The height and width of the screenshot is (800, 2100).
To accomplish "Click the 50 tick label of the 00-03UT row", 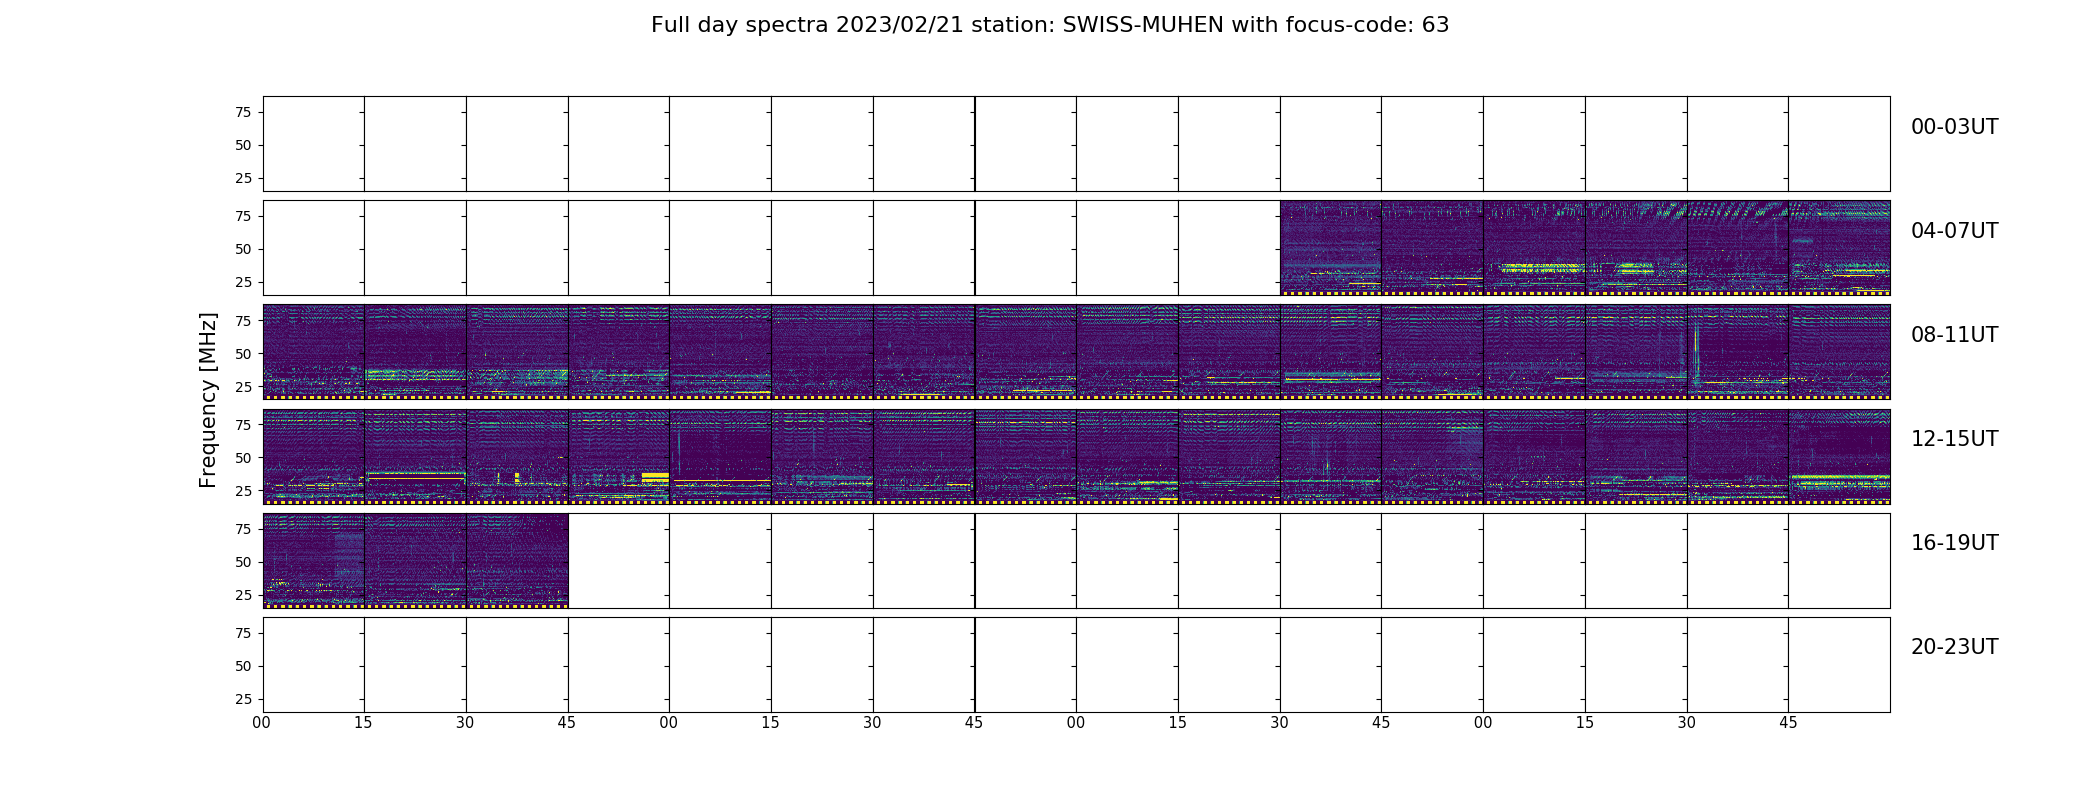I will point(243,145).
